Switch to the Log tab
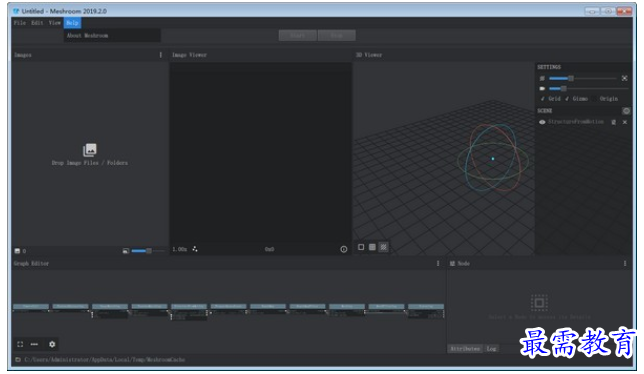The width and height of the screenshot is (644, 374). 491,349
